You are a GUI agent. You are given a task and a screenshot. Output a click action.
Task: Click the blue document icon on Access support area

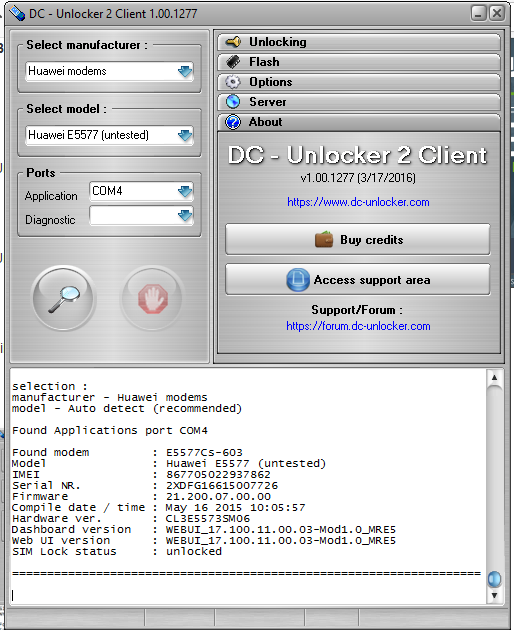(x=298, y=280)
